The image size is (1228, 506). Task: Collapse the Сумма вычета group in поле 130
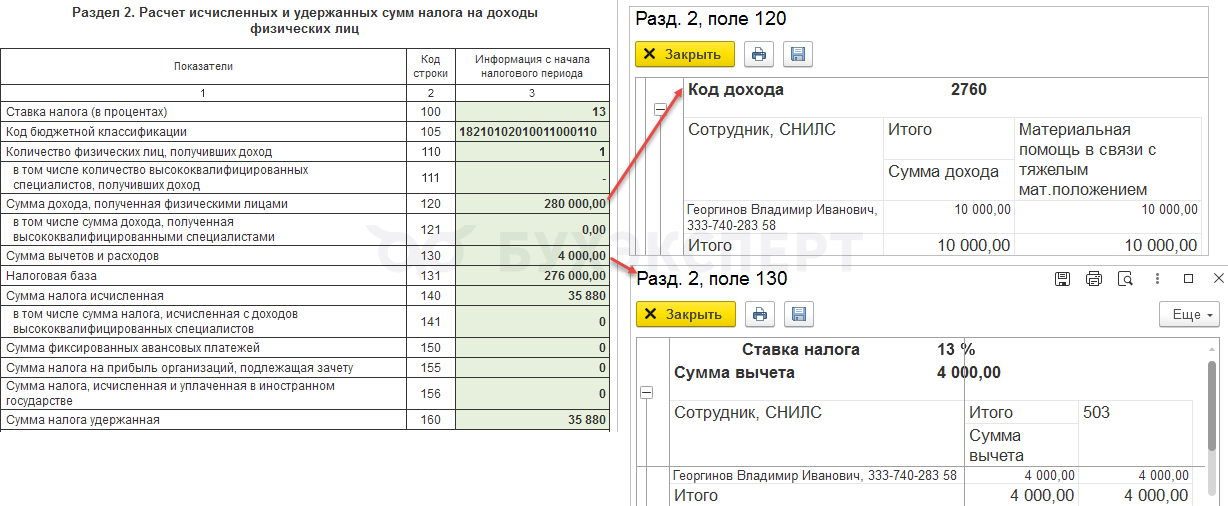pyautogui.click(x=646, y=394)
